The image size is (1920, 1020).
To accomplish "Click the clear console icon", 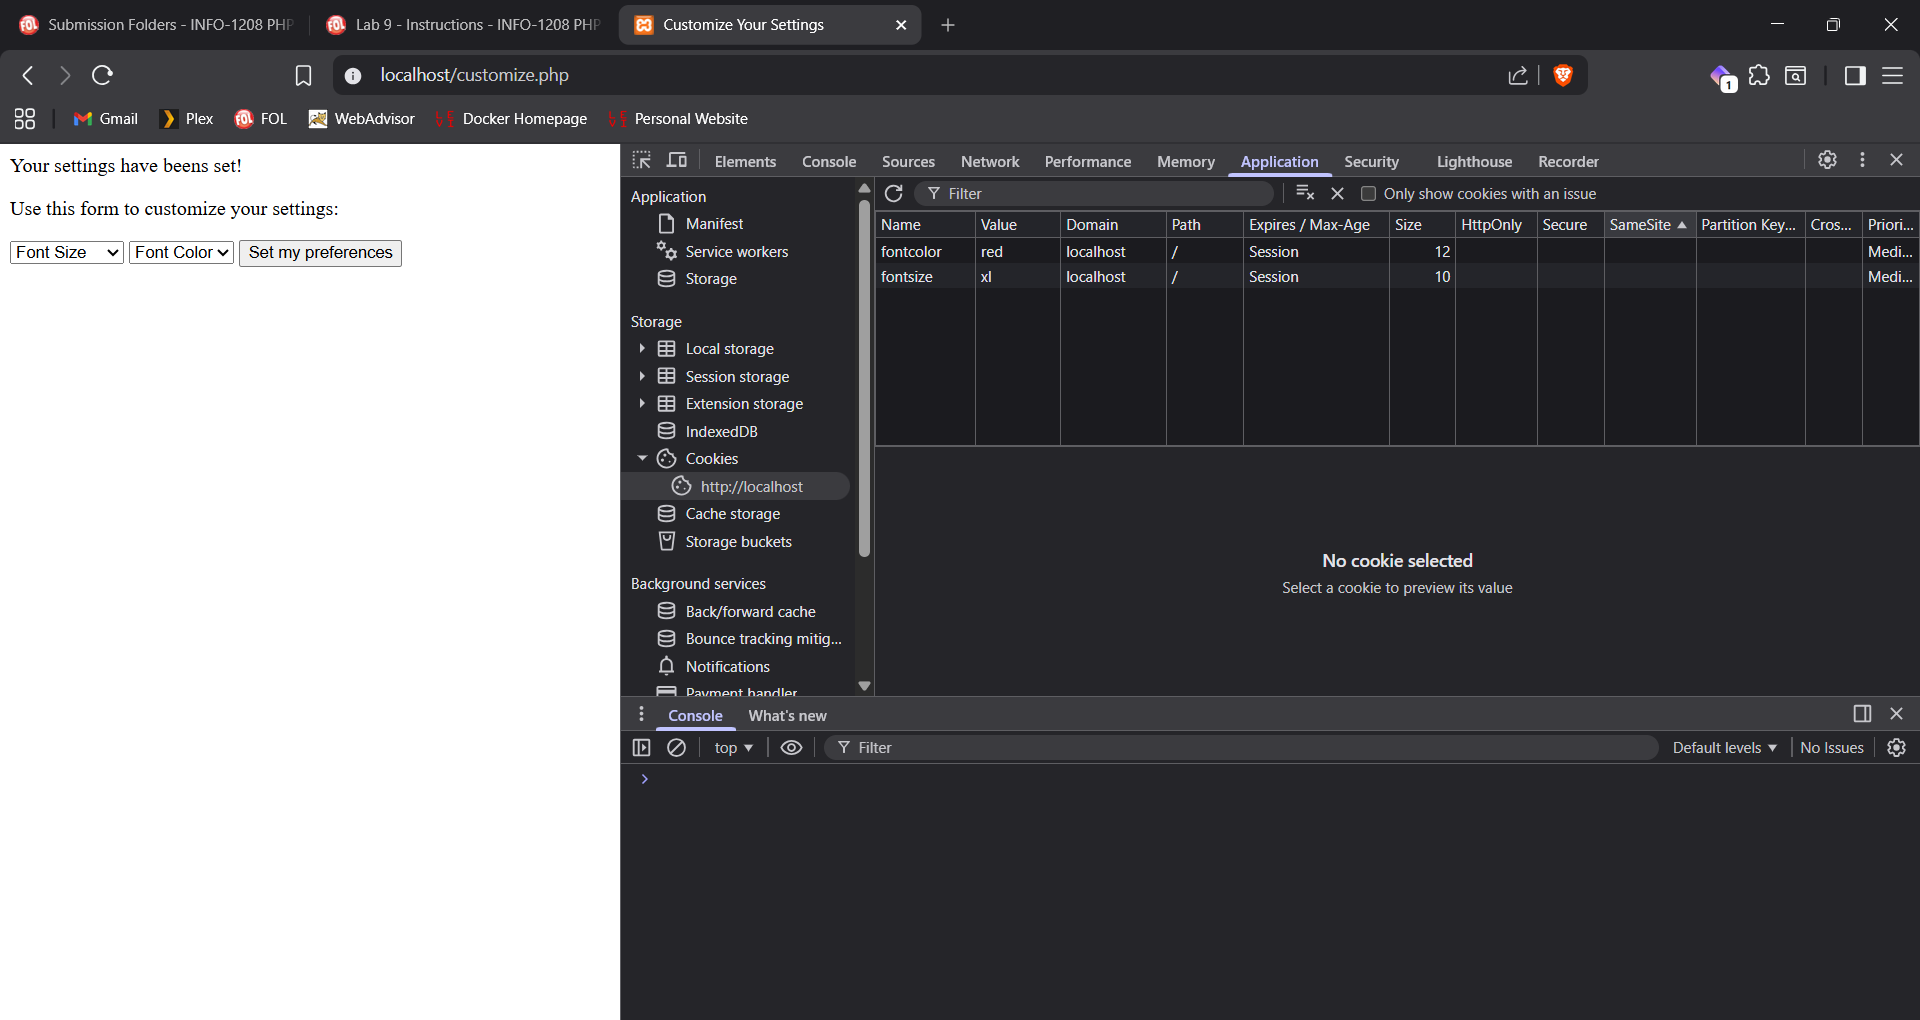I will 677,748.
